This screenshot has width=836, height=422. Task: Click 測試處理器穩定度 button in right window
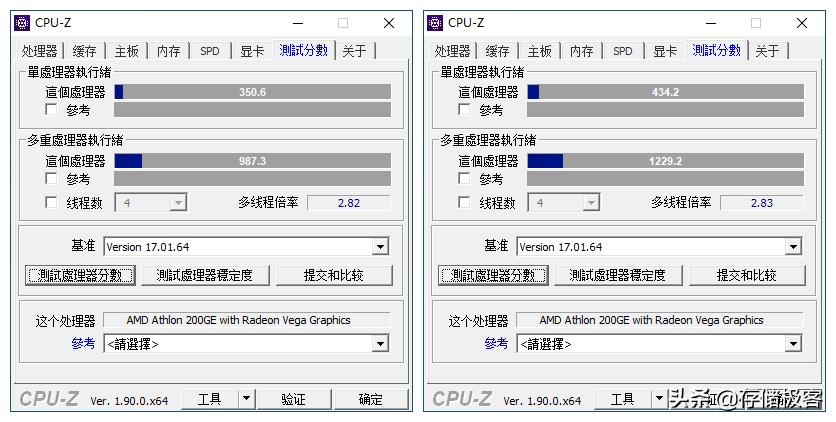coord(618,275)
